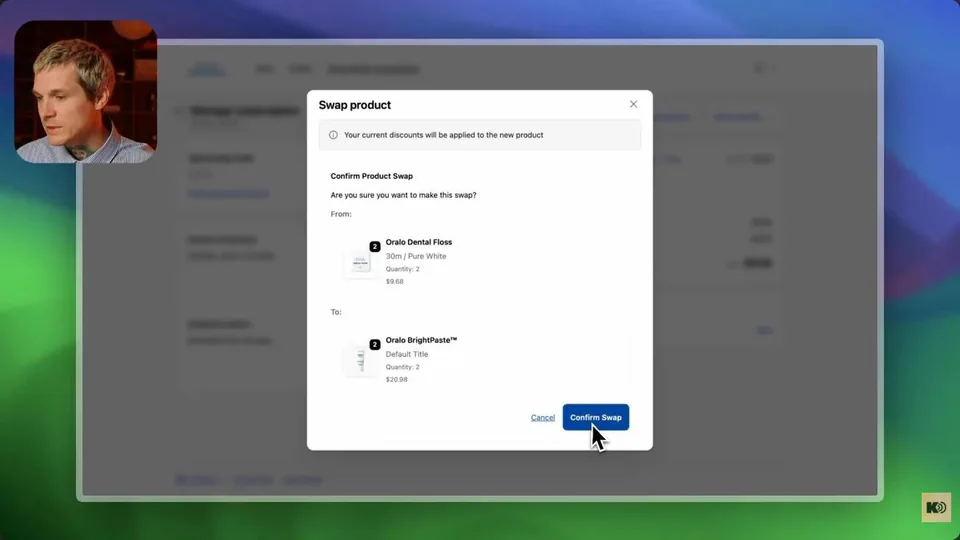This screenshot has width=960, height=540.
Task: Click the 30m / Pure White variant text
Action: point(416,256)
